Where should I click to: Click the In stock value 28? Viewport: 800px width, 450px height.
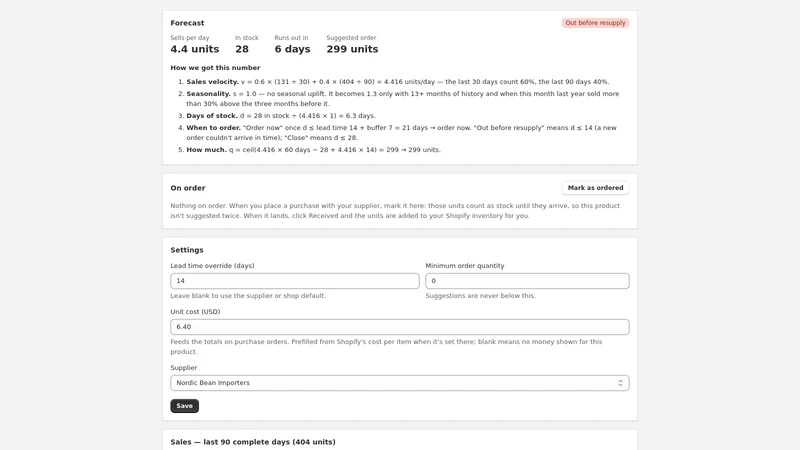pos(242,49)
